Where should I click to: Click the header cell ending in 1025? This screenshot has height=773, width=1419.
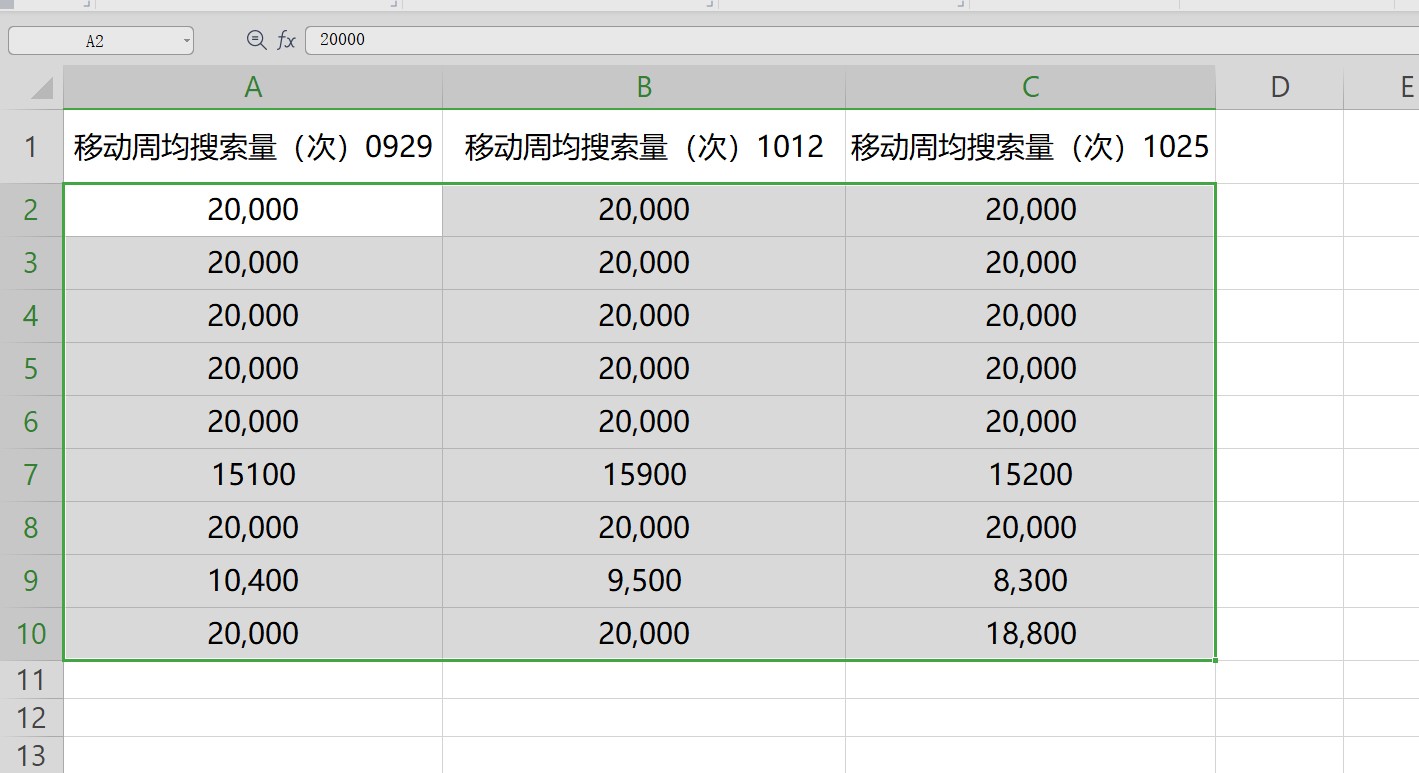point(1030,147)
